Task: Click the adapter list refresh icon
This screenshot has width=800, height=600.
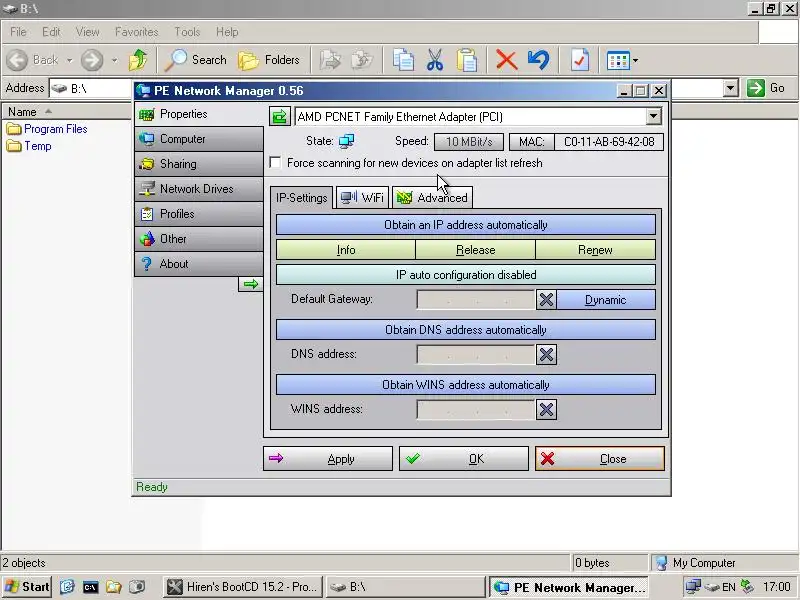Action: click(x=280, y=116)
